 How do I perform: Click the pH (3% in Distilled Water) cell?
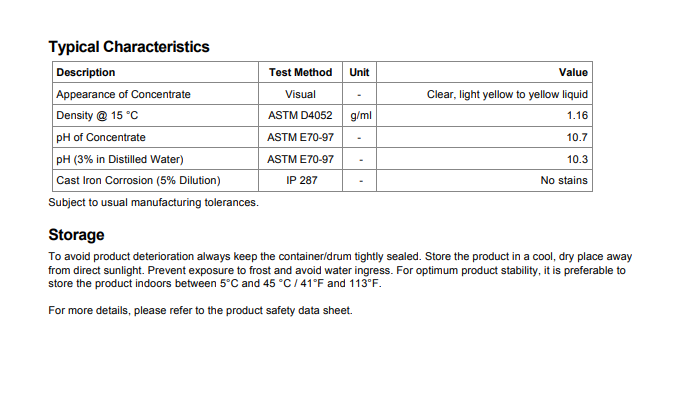tap(120, 159)
